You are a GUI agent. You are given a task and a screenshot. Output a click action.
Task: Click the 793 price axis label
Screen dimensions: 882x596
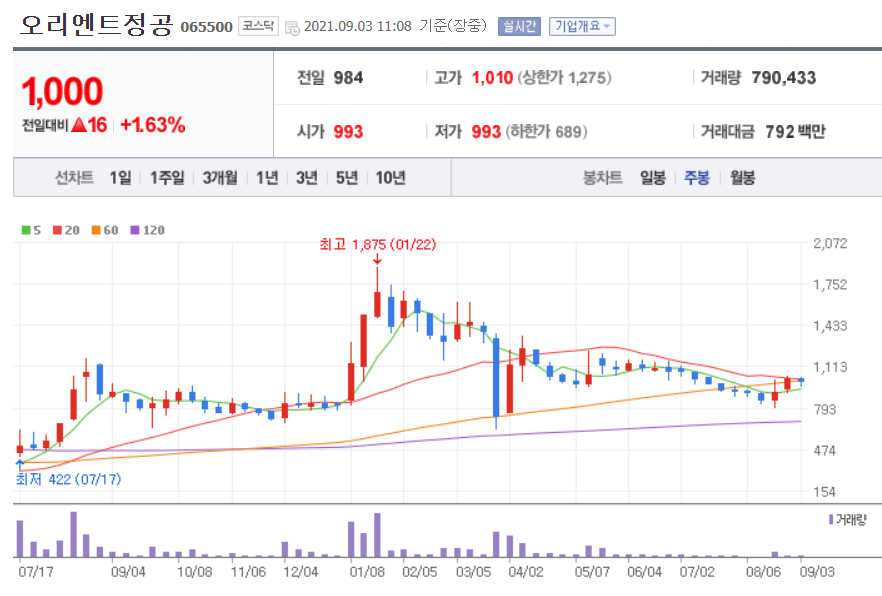pos(825,409)
